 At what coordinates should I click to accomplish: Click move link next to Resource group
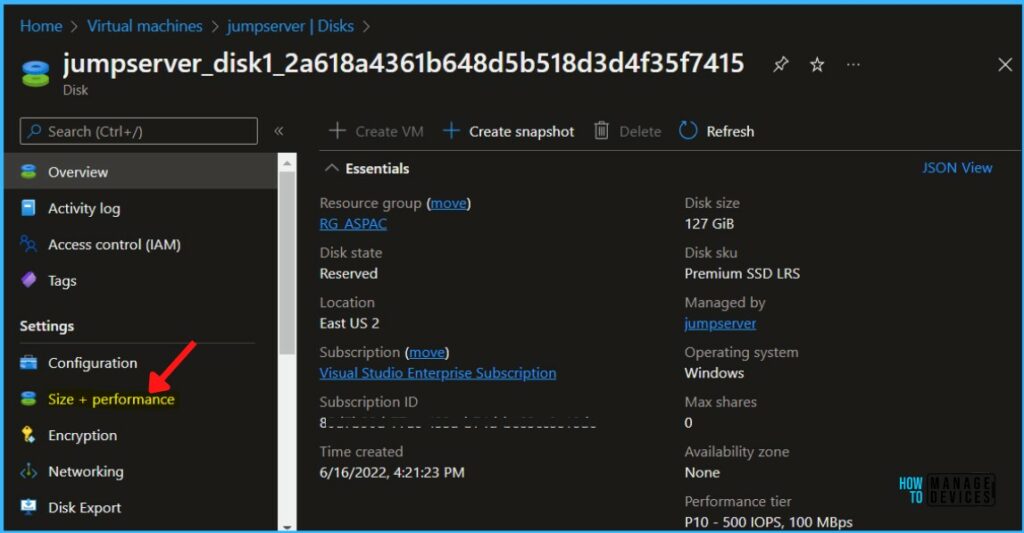[449, 203]
